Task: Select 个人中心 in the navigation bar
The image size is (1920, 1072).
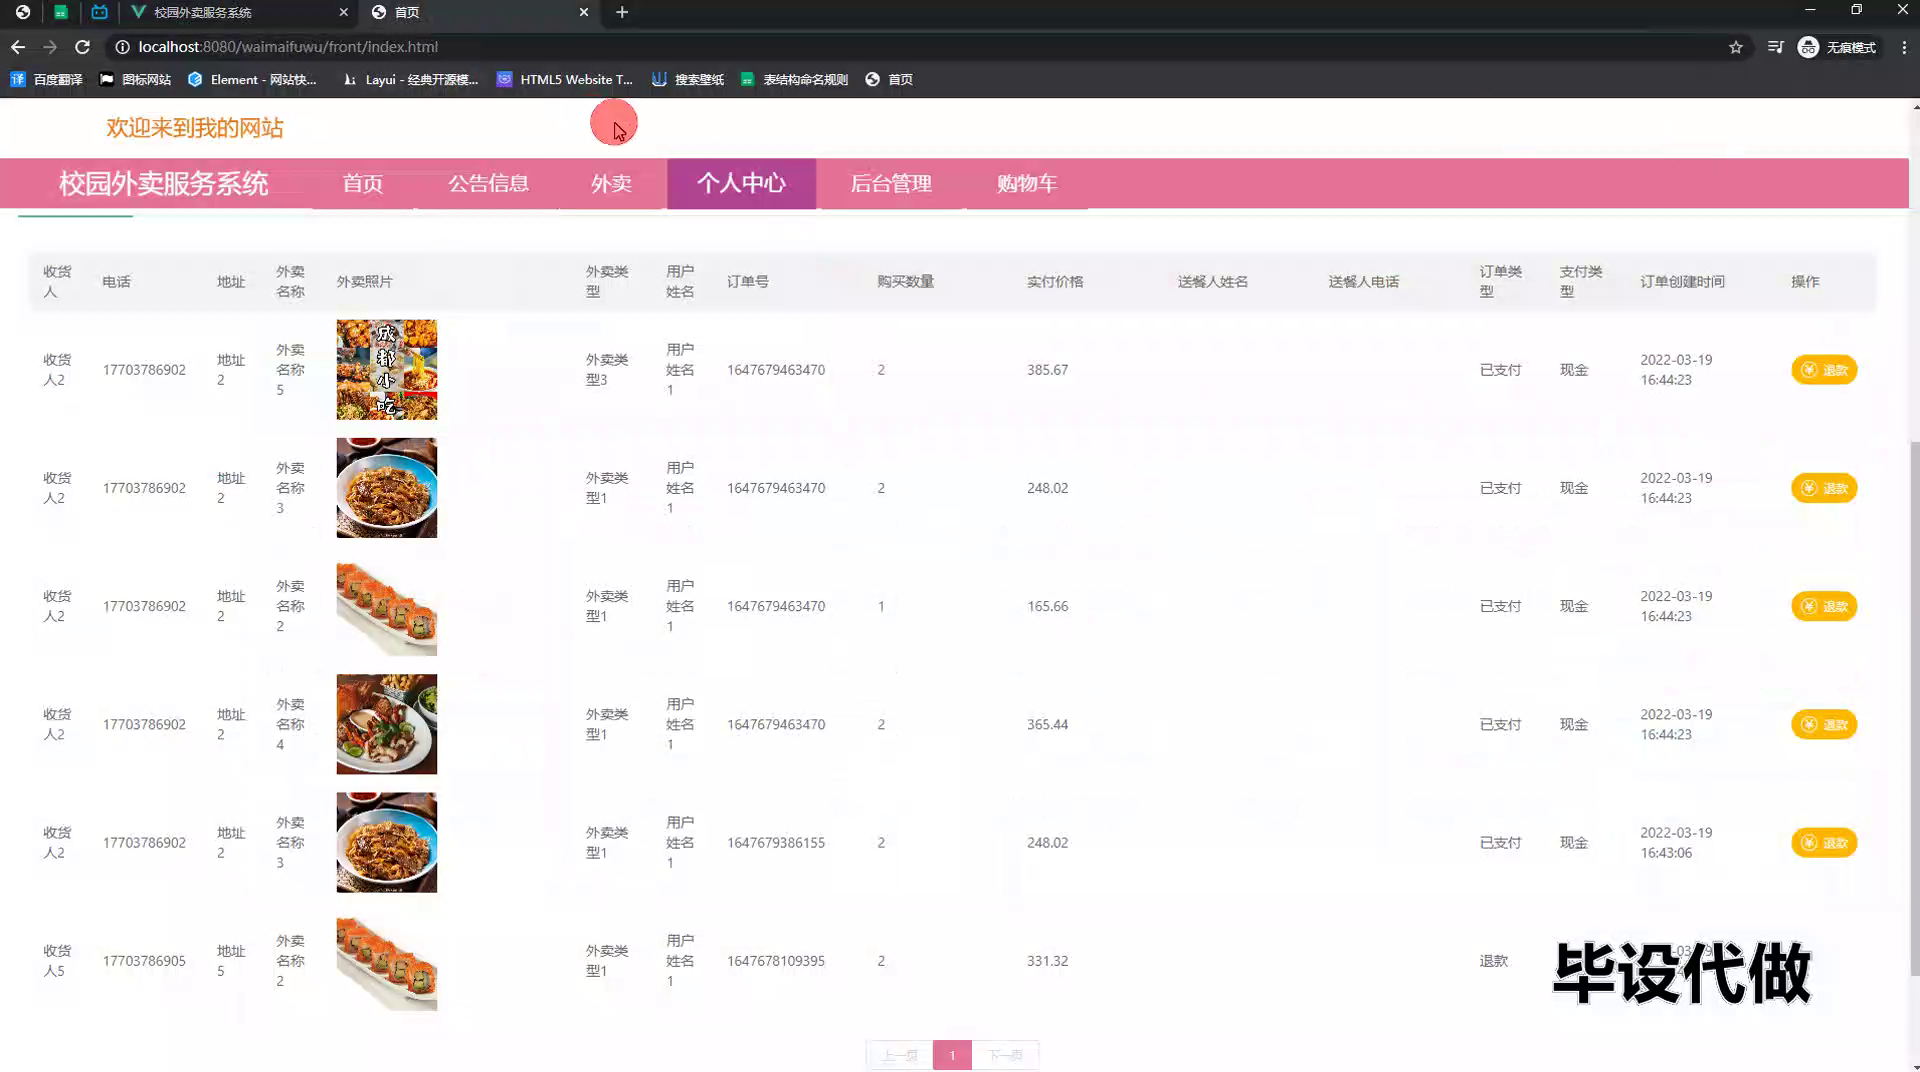Action: pos(741,183)
